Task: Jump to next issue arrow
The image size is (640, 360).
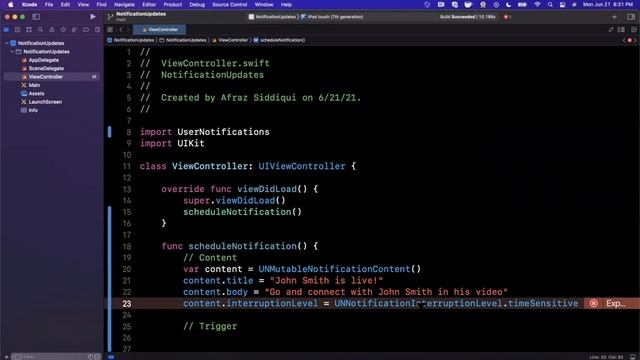Action: pyautogui.click(x=636, y=40)
